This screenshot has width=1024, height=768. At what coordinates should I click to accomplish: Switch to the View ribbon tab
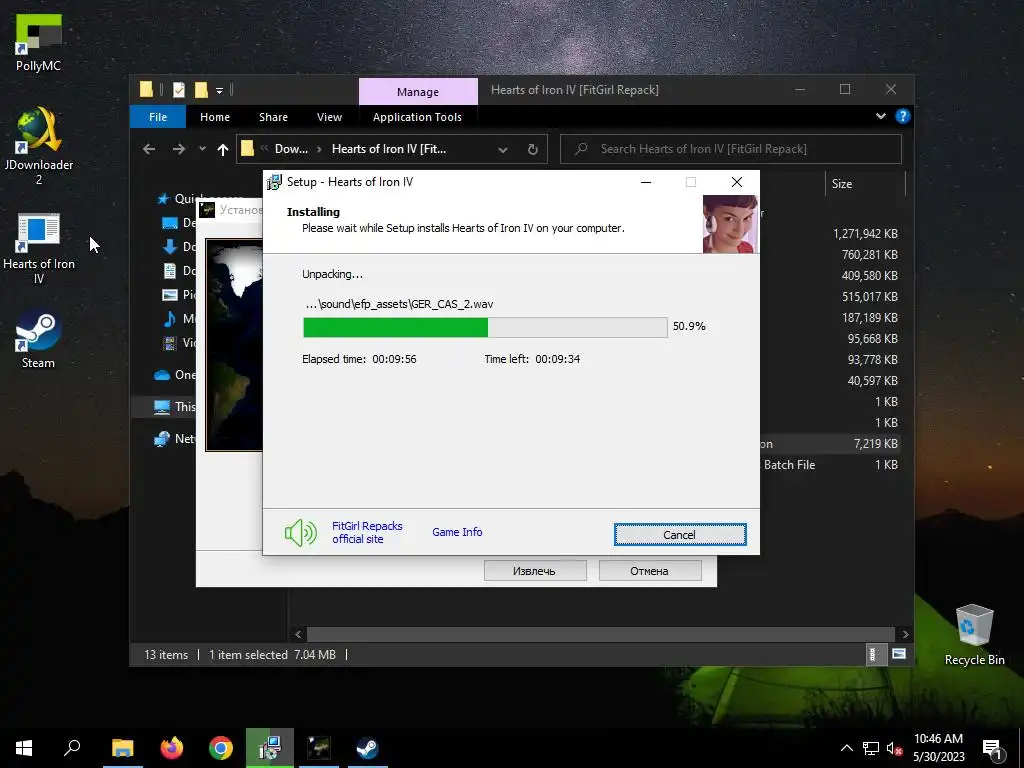(329, 117)
